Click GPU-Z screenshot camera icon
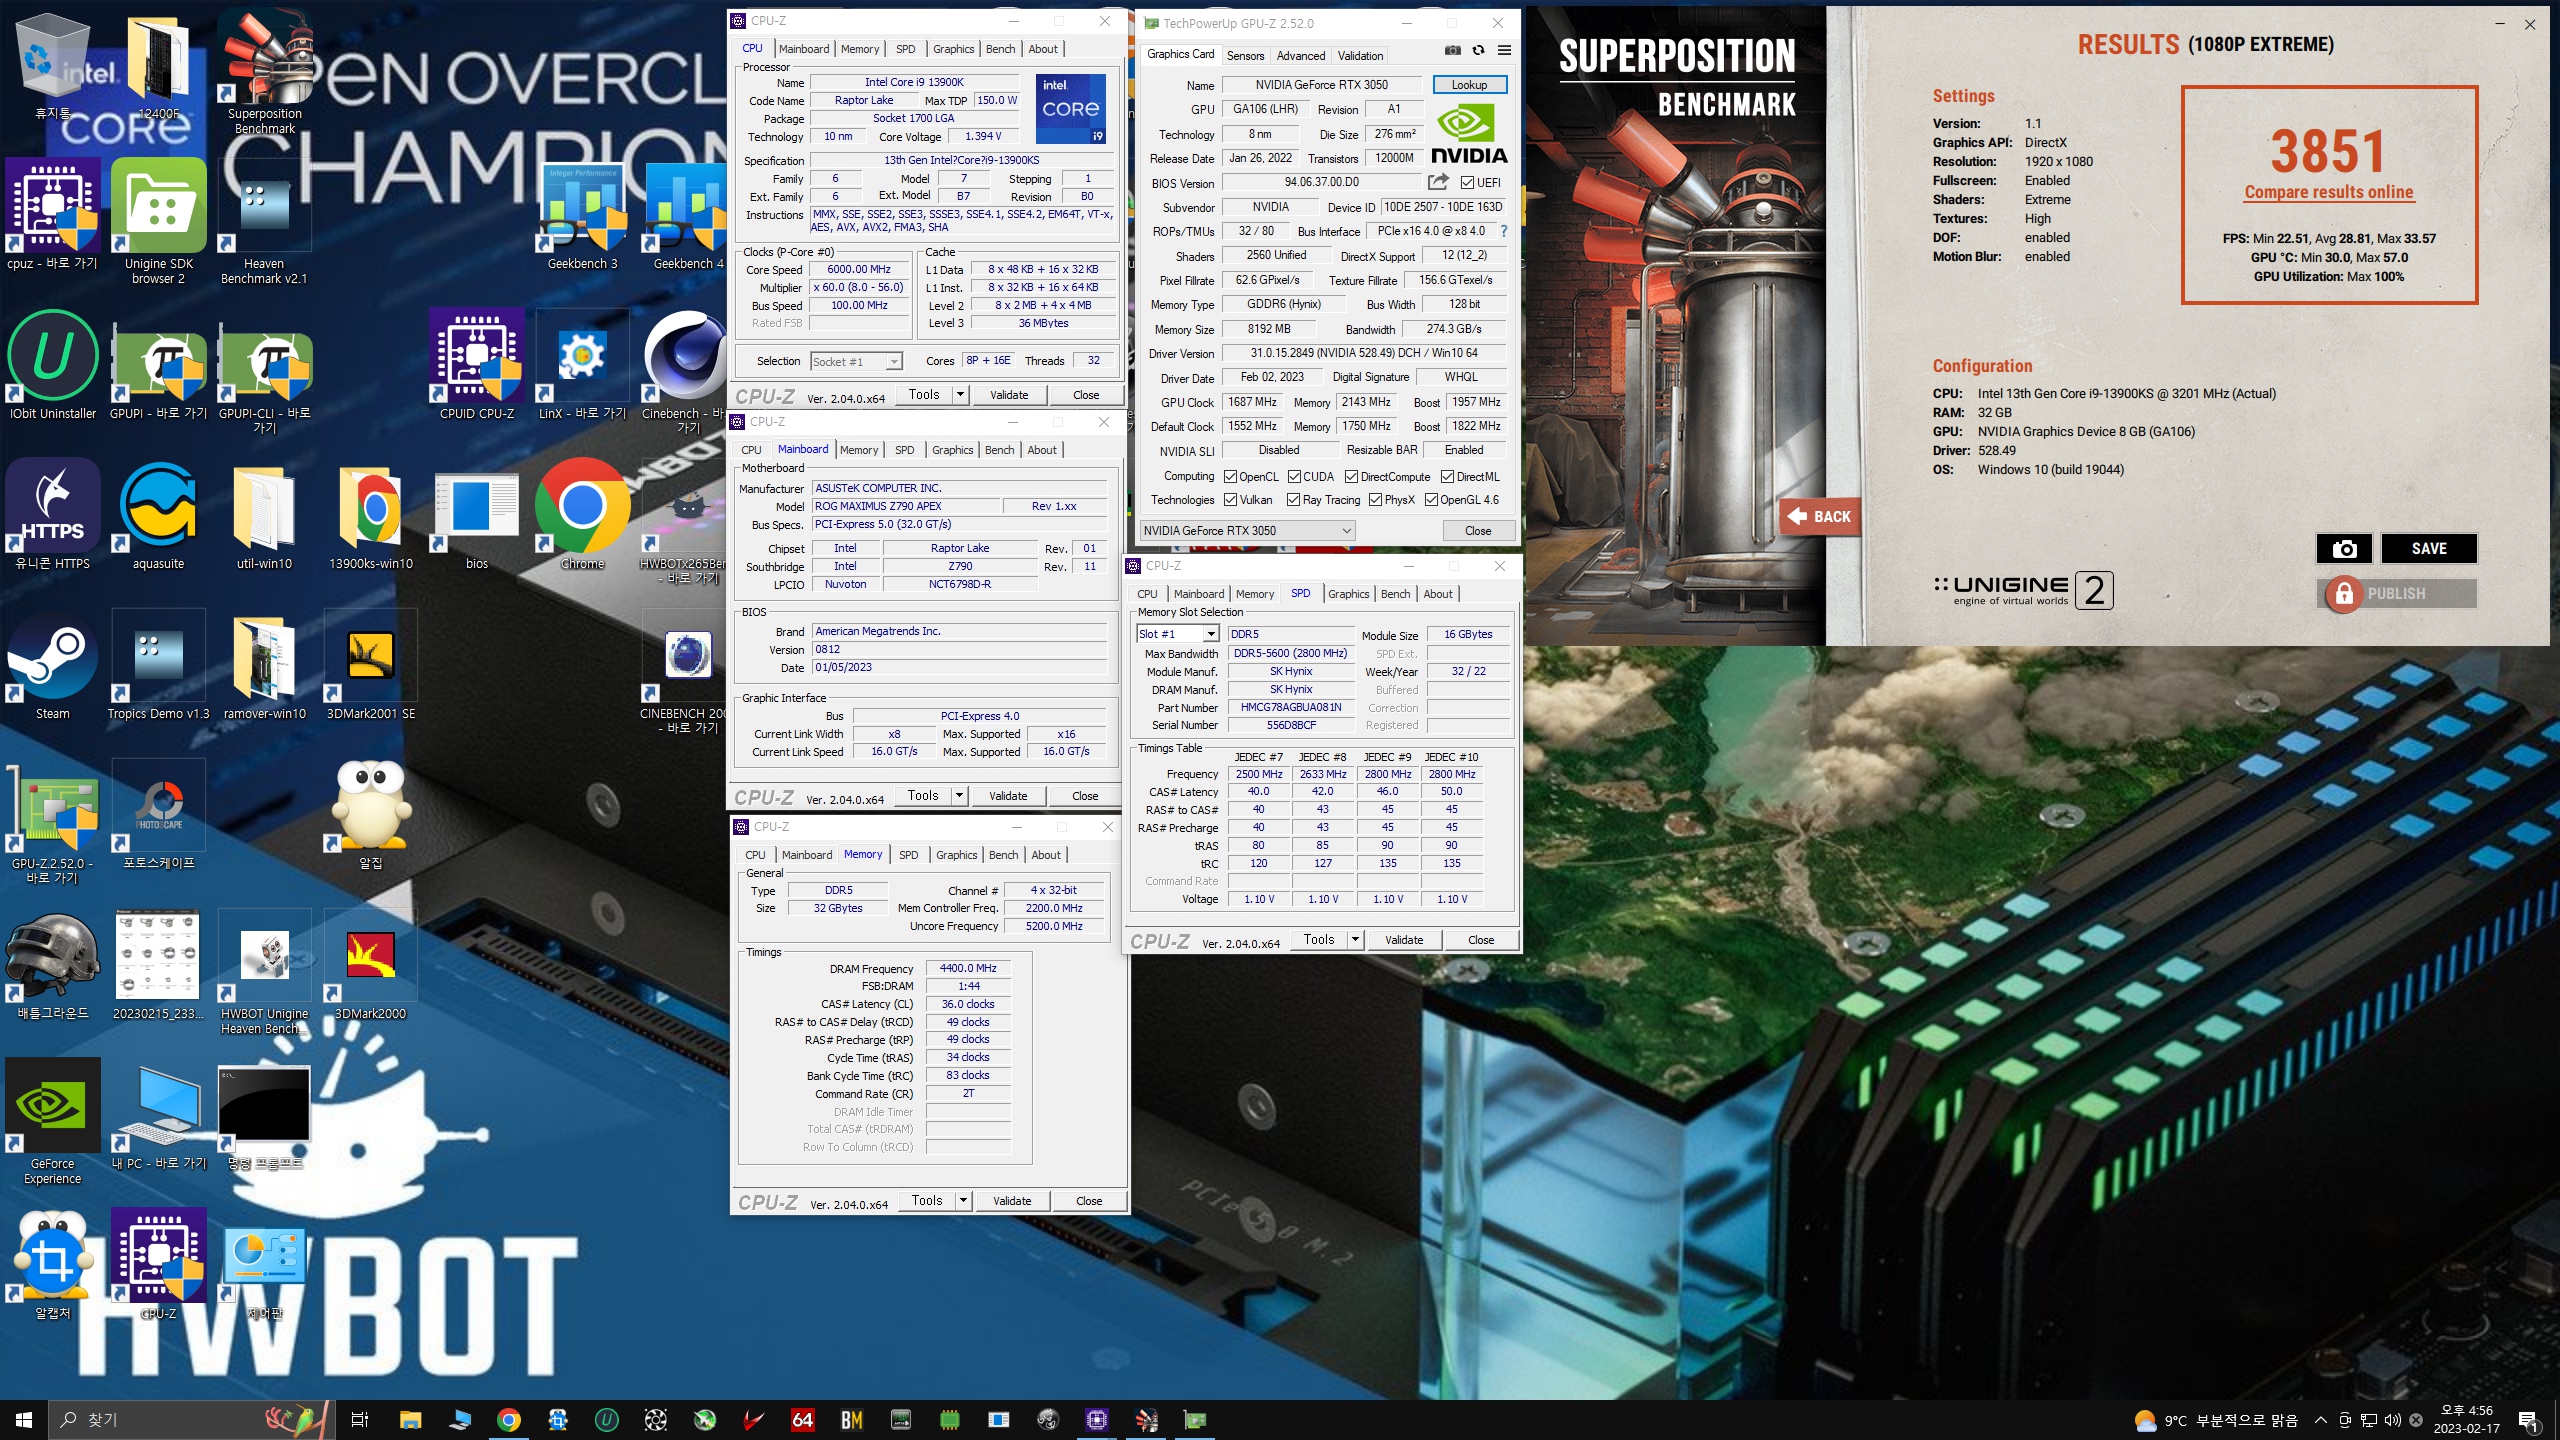 pos(1452,51)
